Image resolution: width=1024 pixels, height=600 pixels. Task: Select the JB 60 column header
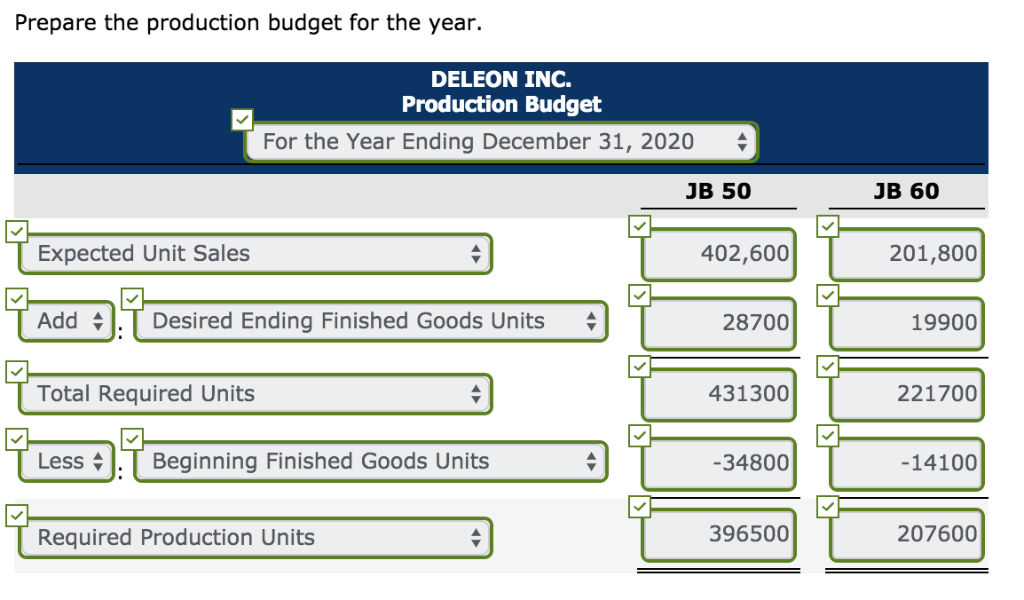(905, 190)
